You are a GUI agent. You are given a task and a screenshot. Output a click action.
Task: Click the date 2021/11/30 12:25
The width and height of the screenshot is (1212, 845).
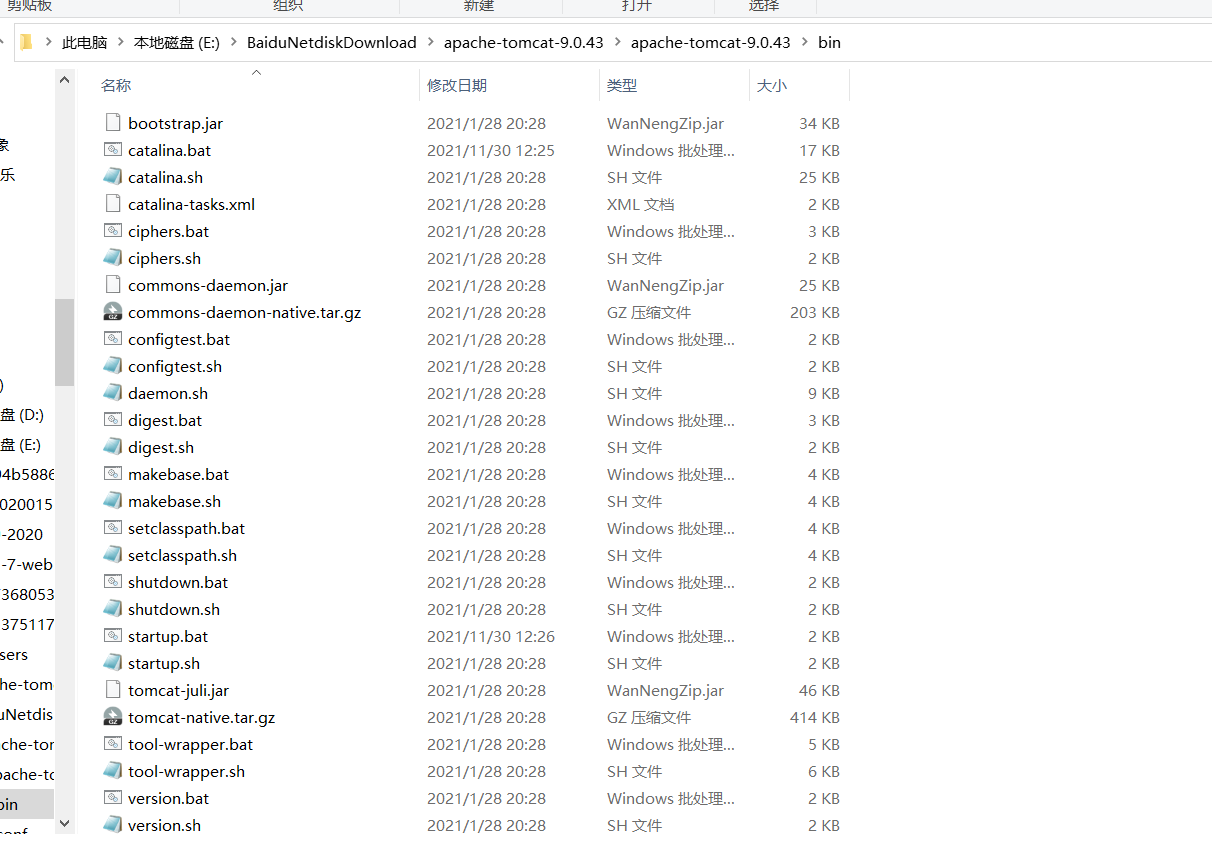click(491, 150)
